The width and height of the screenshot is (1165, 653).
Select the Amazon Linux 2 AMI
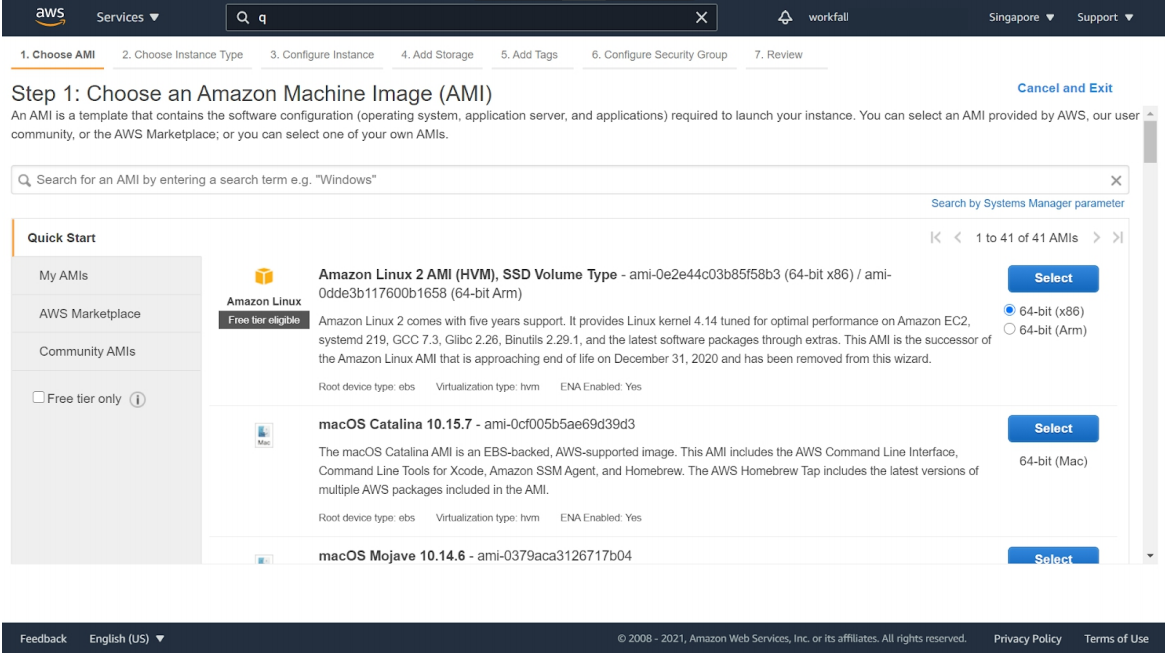coord(1053,278)
